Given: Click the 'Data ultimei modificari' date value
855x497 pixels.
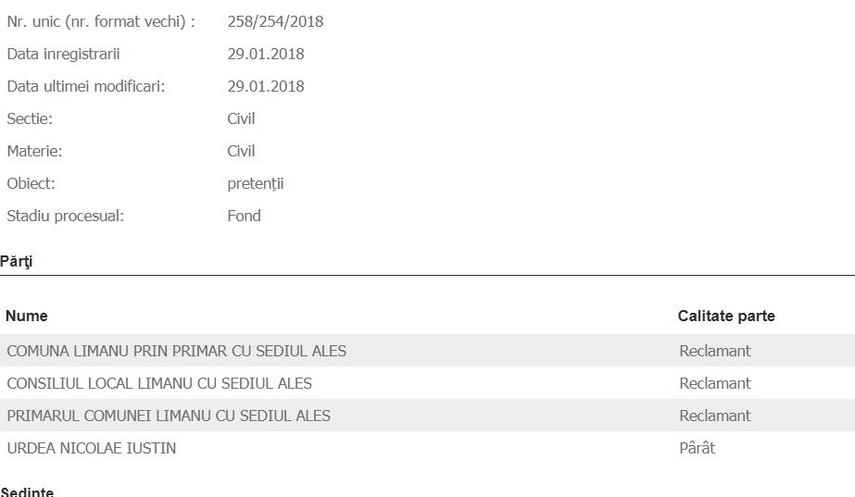Looking at the screenshot, I should tap(266, 86).
